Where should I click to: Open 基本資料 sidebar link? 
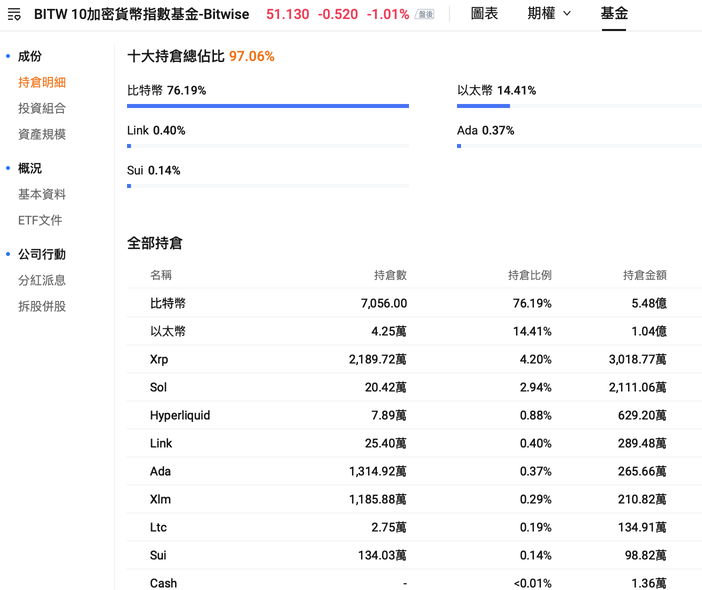[42, 194]
